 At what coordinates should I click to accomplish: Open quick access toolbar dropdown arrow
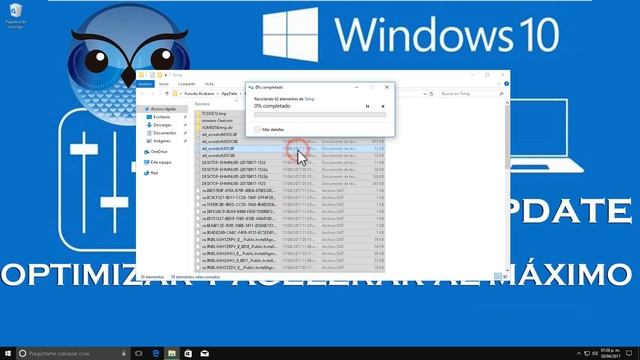(x=166, y=75)
